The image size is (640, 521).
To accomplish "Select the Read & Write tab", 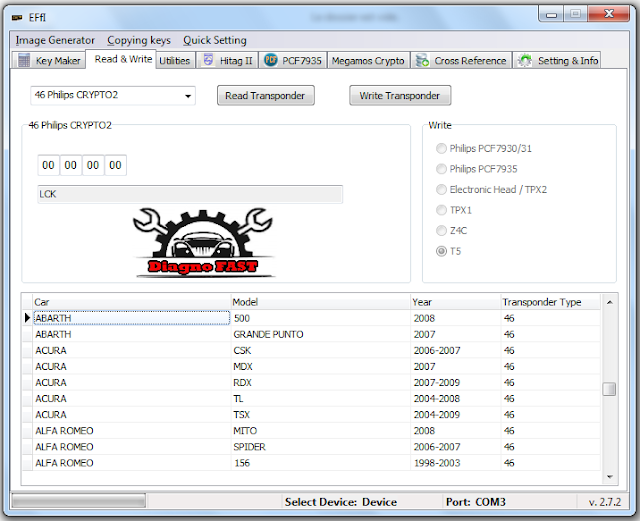I will pos(123,59).
